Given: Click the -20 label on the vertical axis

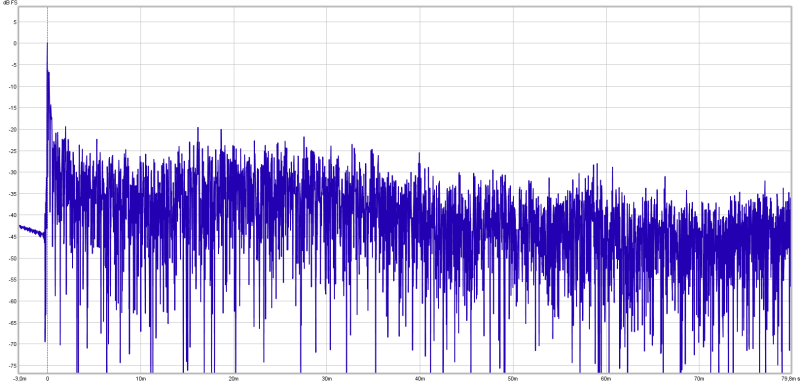Looking at the screenshot, I should (x=13, y=129).
